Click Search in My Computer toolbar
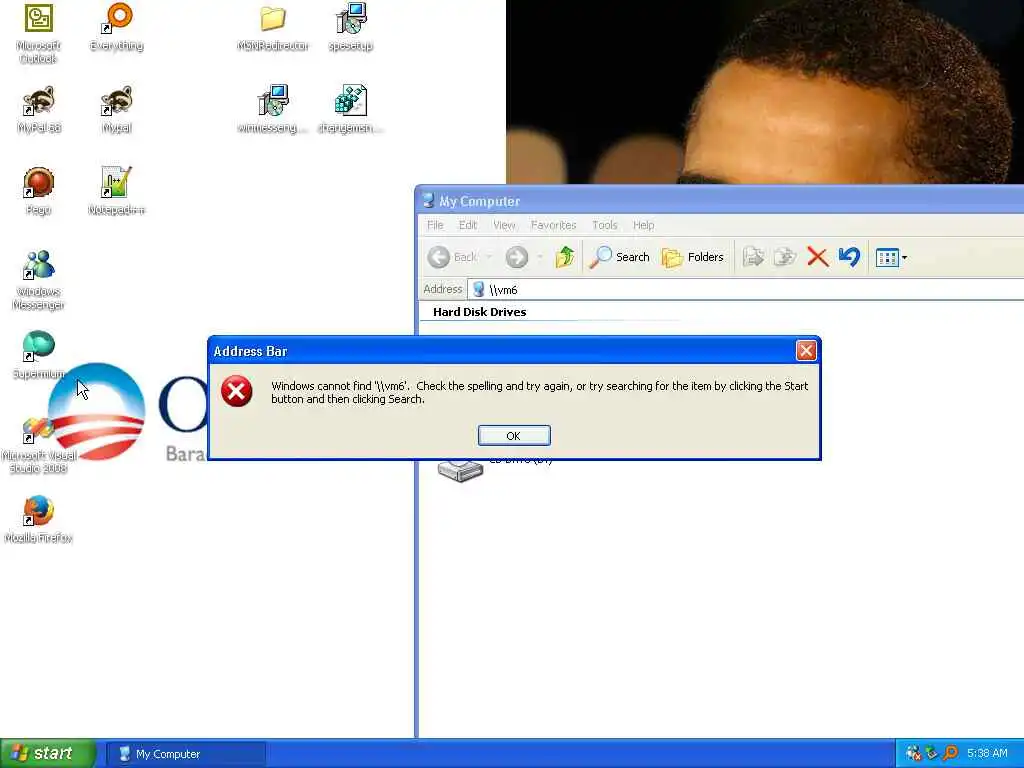This screenshot has width=1024, height=768. tap(619, 257)
